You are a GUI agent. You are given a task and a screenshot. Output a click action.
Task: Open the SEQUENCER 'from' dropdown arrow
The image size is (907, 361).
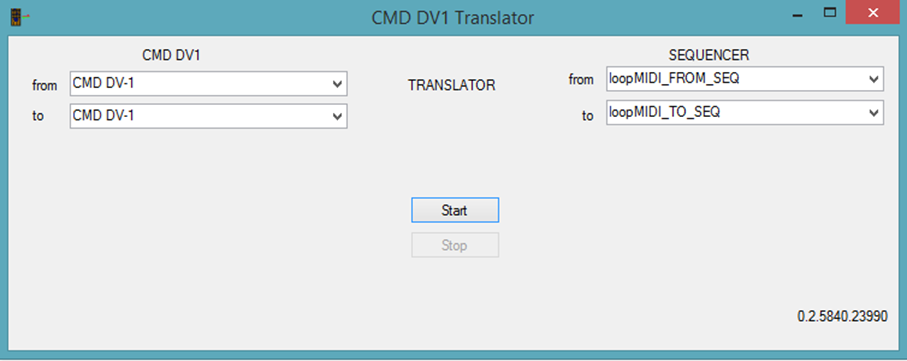tap(874, 79)
